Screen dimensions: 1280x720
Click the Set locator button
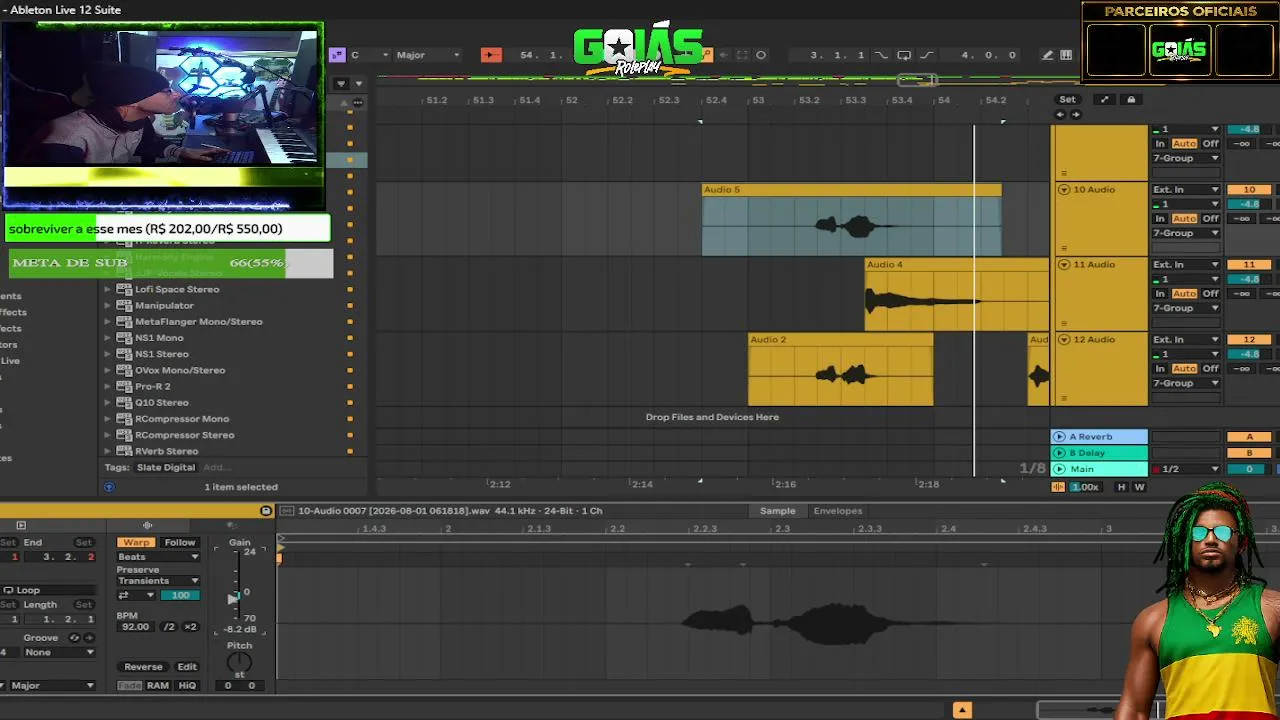[1068, 99]
